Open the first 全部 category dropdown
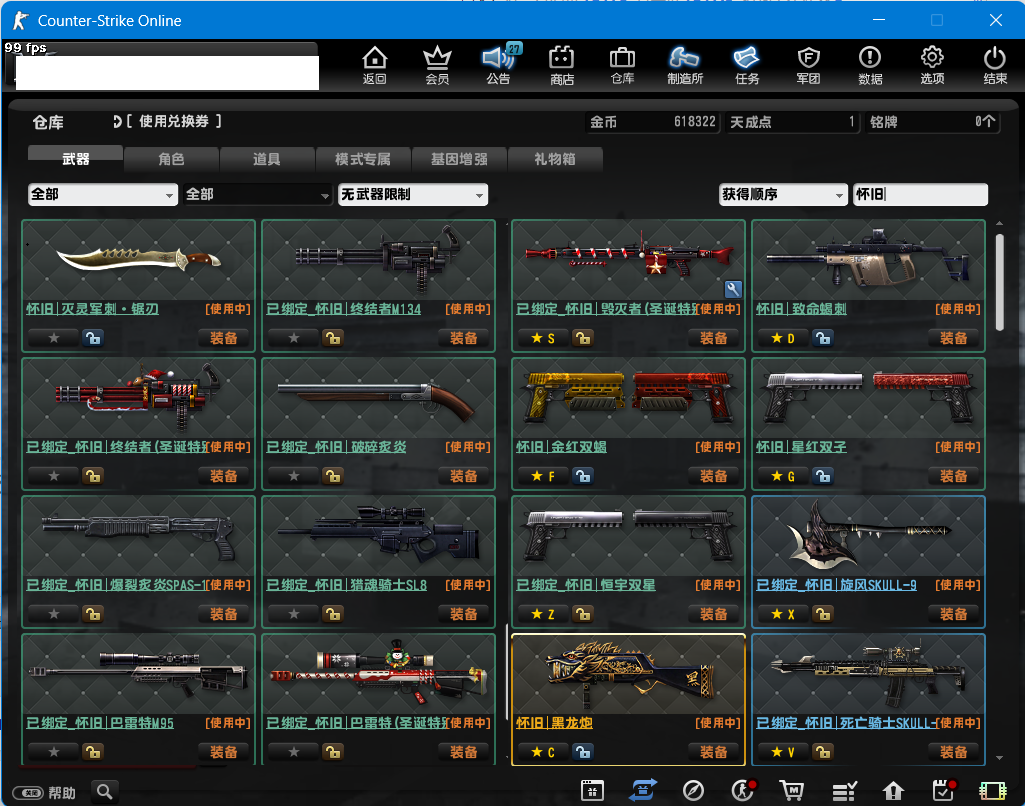This screenshot has width=1025, height=806. pos(103,194)
